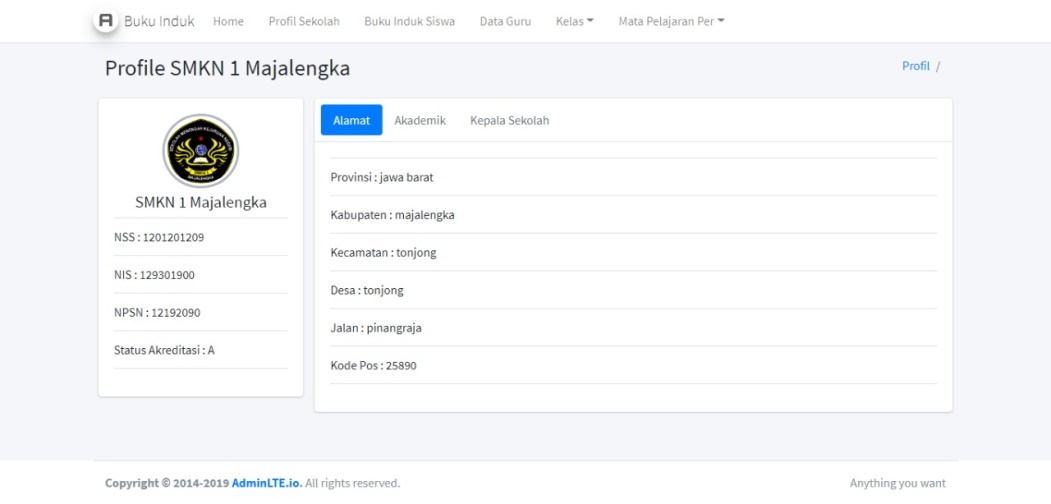Click the Kabupaten : majalengka row
Image resolution: width=1051 pixels, height=504 pixels.
point(633,214)
